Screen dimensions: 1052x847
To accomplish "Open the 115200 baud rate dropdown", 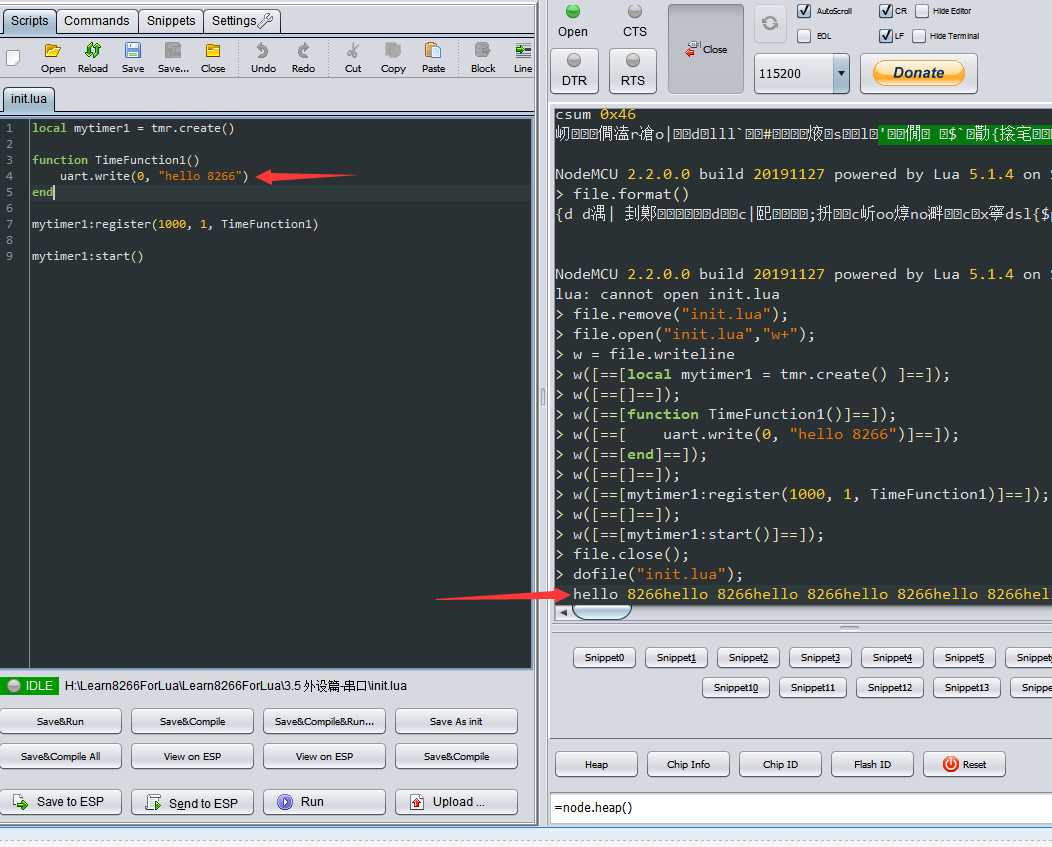I will (841, 73).
